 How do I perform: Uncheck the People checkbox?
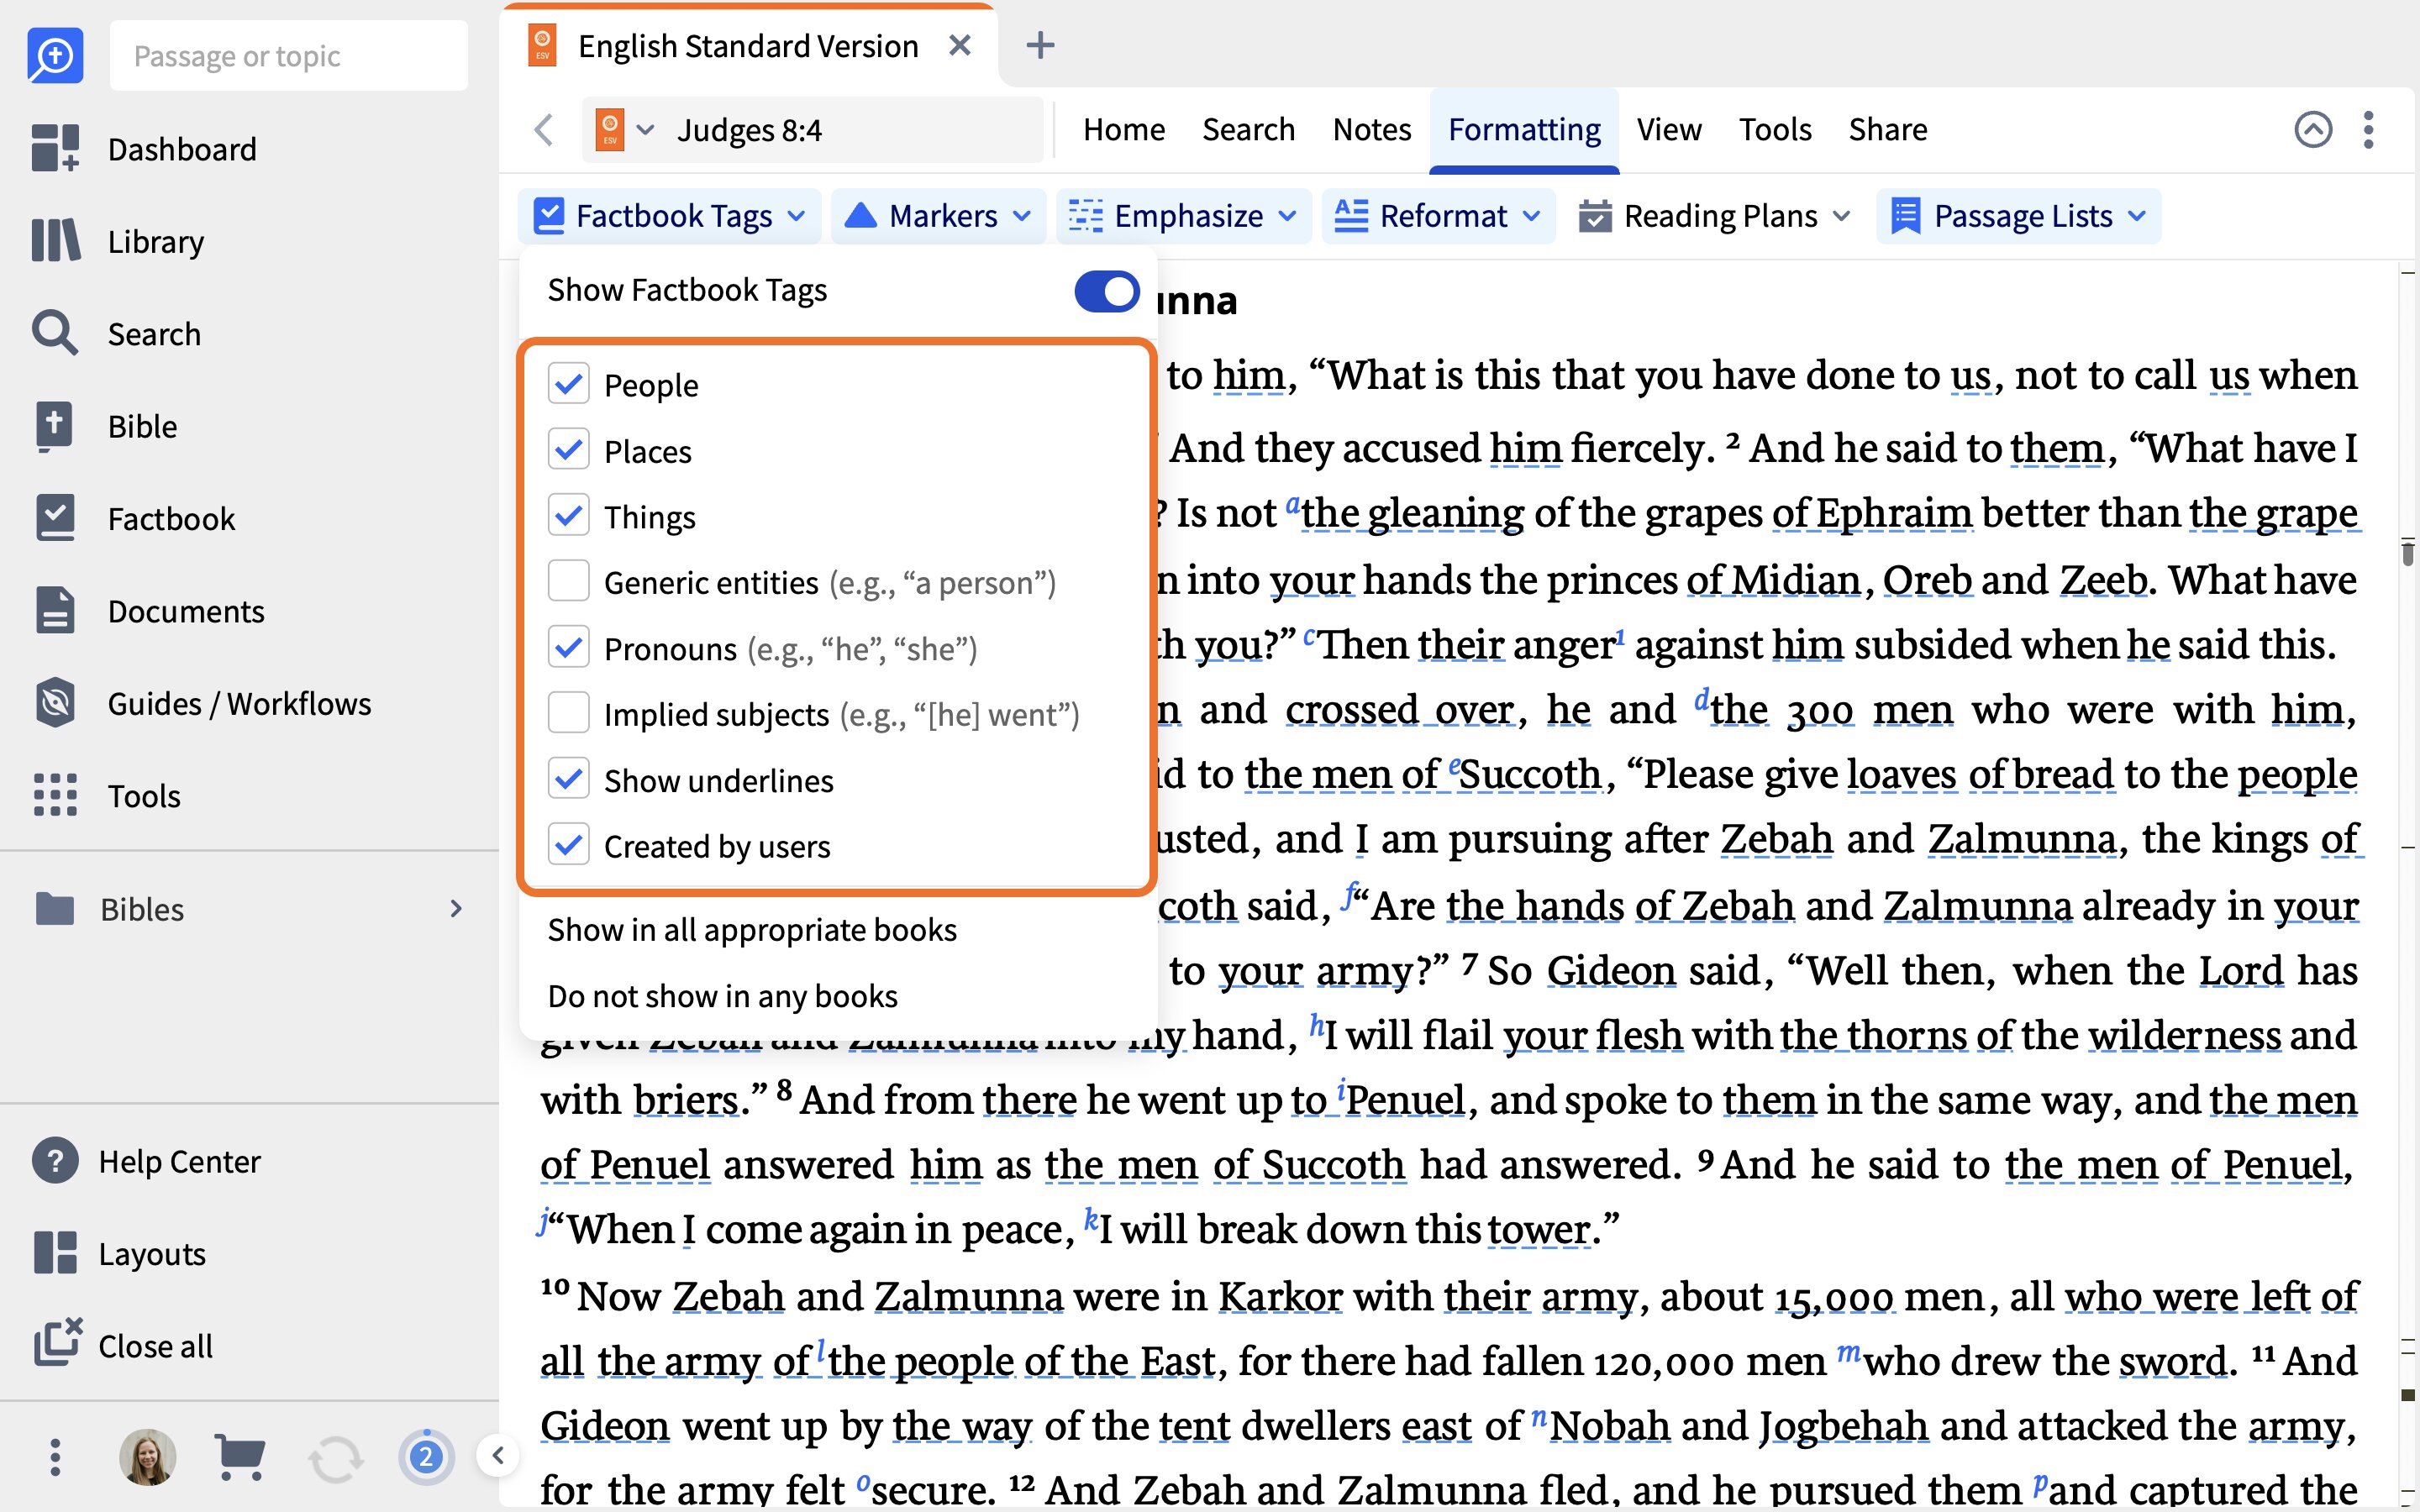click(x=568, y=384)
